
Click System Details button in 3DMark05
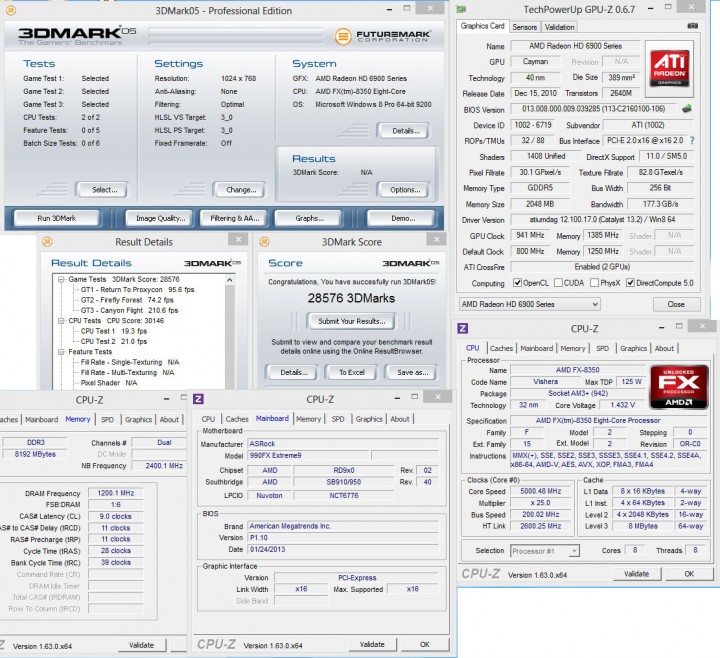tap(405, 131)
